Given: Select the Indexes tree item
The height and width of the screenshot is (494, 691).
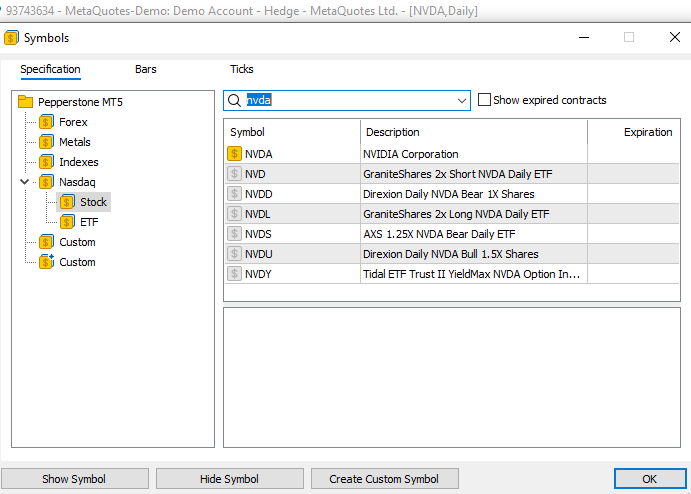Looking at the screenshot, I should click(79, 162).
